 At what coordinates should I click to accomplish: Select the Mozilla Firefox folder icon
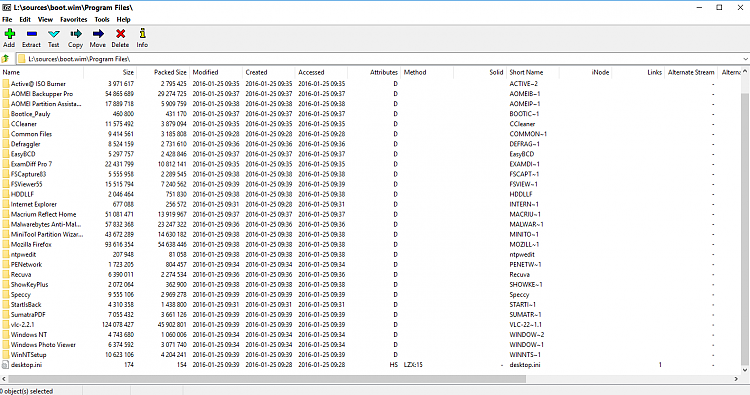pos(6,244)
